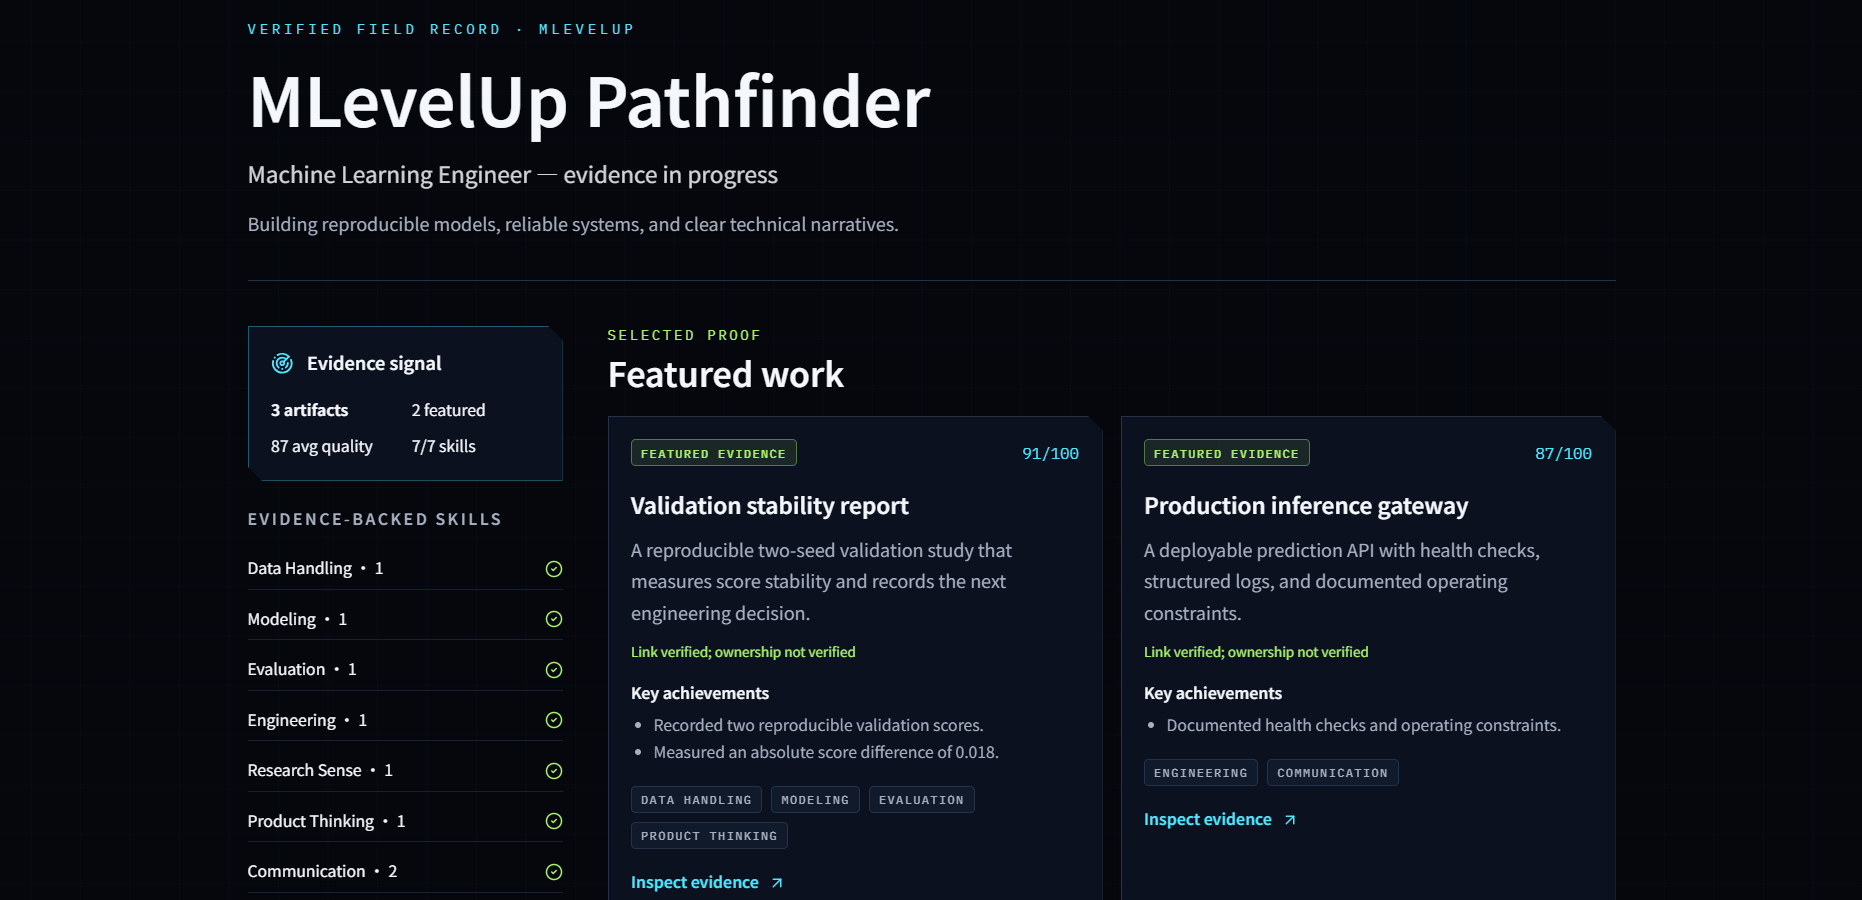The height and width of the screenshot is (900, 1862).
Task: Click the Modeling skill row label
Action: [297, 619]
